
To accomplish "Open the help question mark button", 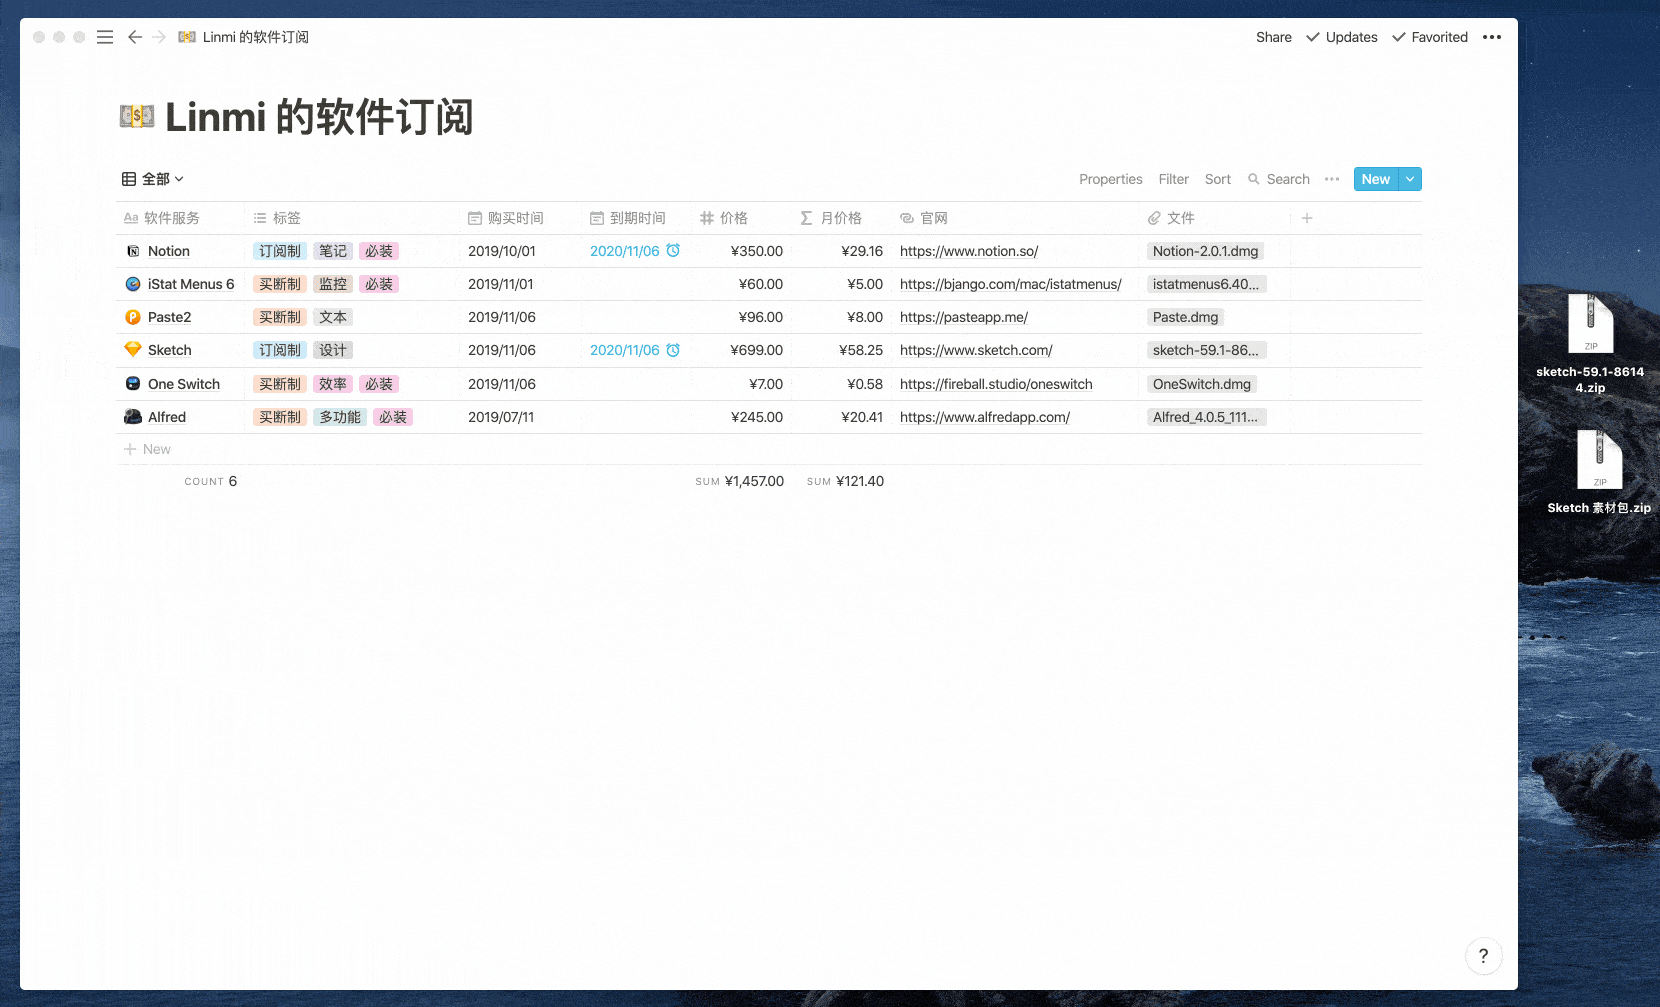I will 1483,956.
